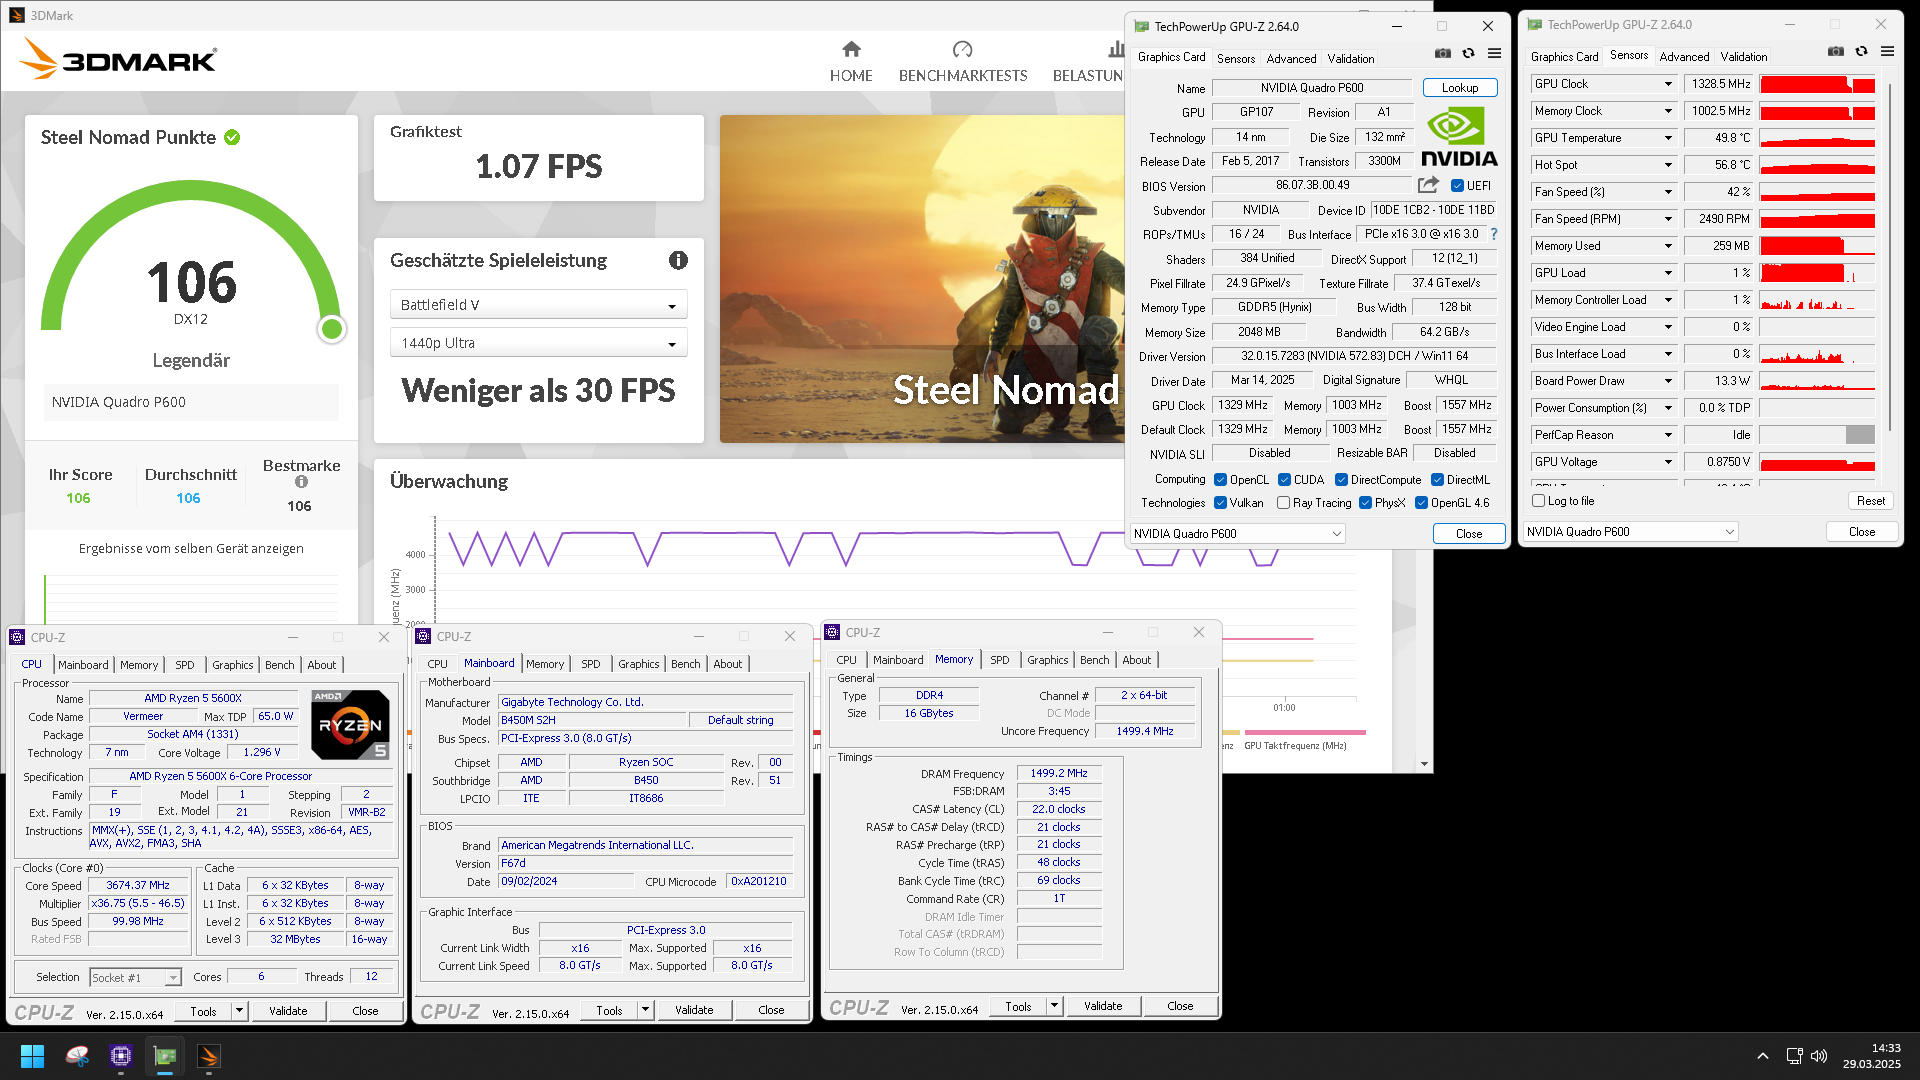
Task: Click the GPU-Z taskbar icon
Action: (165, 1056)
